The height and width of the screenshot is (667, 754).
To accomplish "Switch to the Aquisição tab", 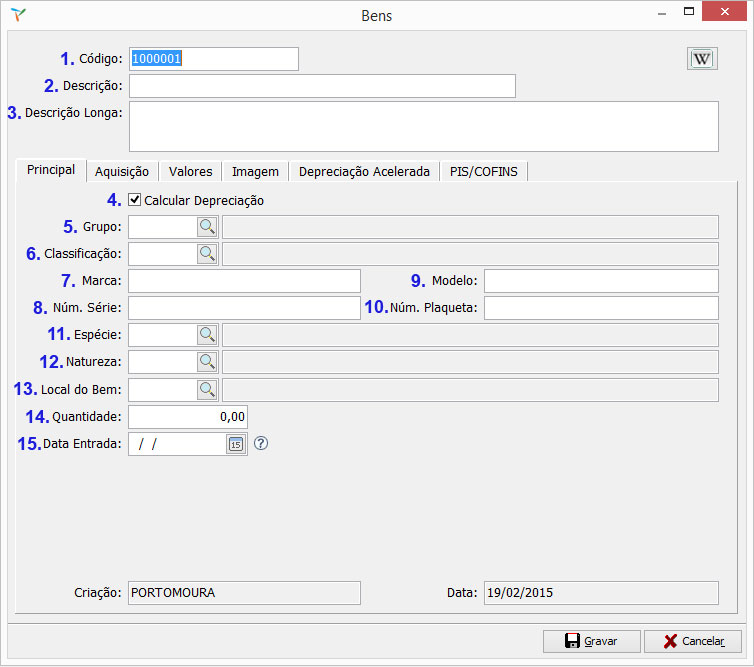I will [122, 172].
